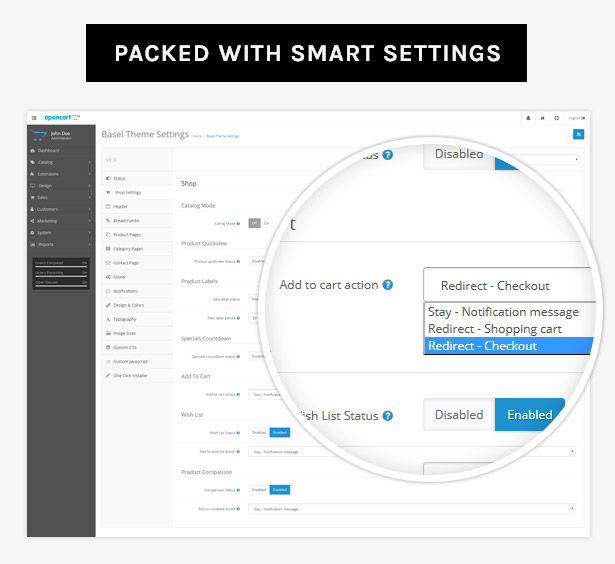This screenshot has height=564, width=615.
Task: Set Catalog Mode toggle to On
Action: click(266, 223)
